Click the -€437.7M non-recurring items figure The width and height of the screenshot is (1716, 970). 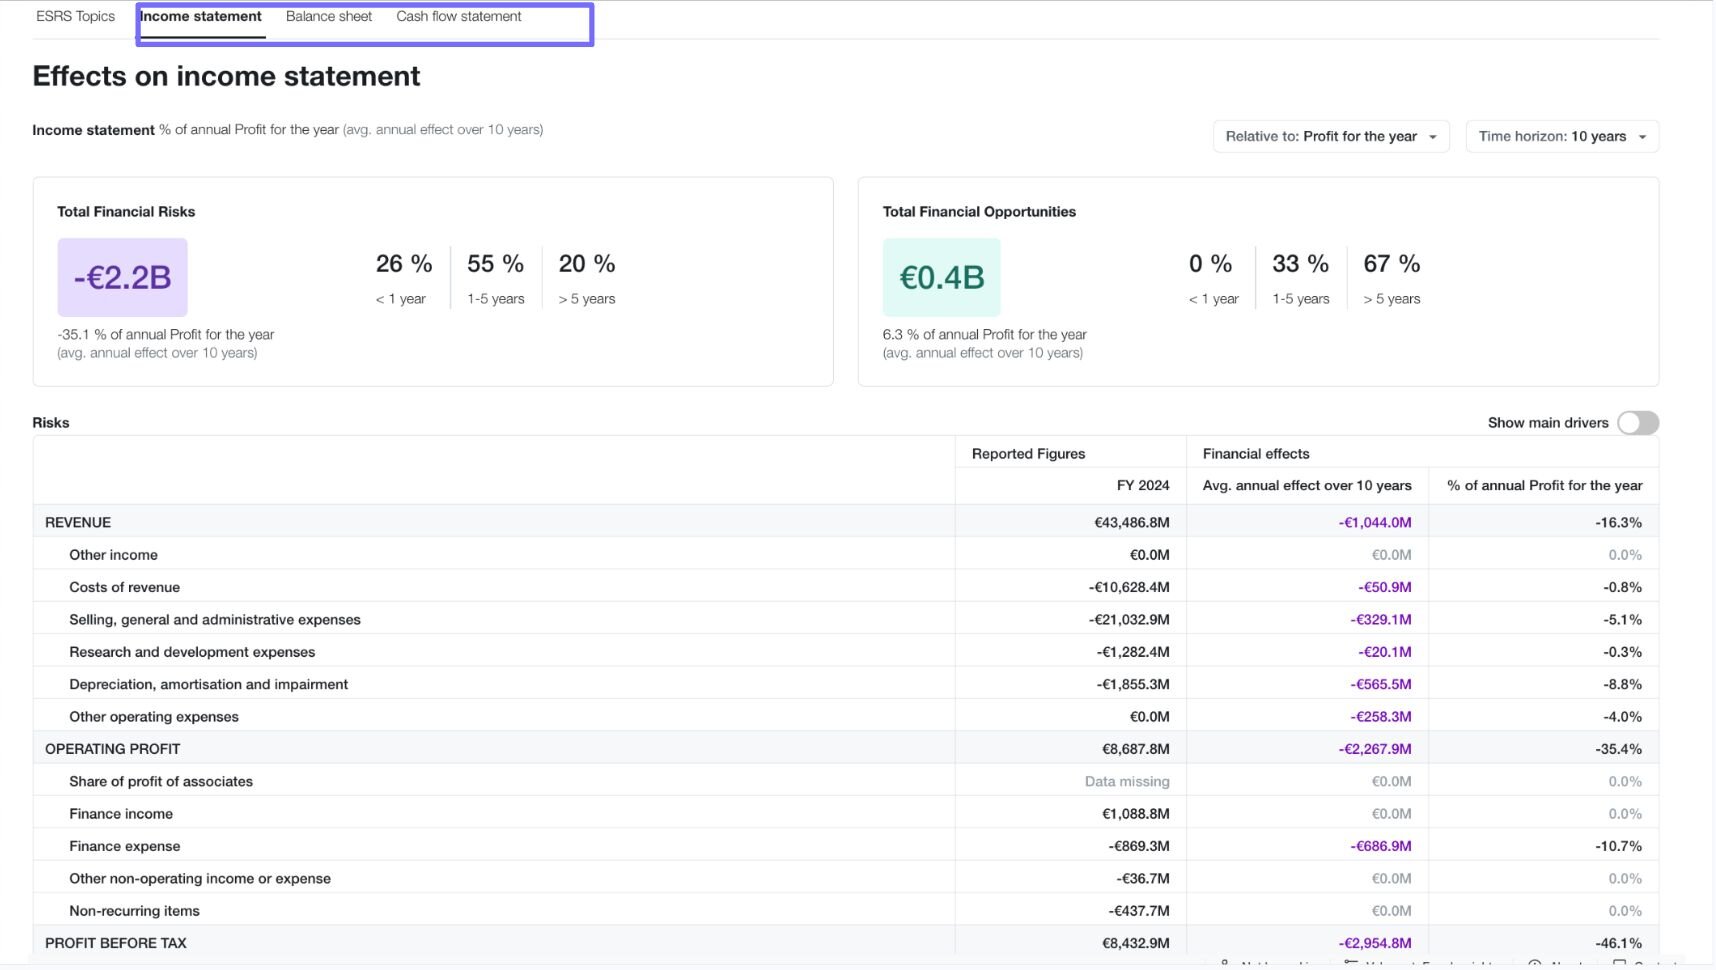pyautogui.click(x=1139, y=911)
